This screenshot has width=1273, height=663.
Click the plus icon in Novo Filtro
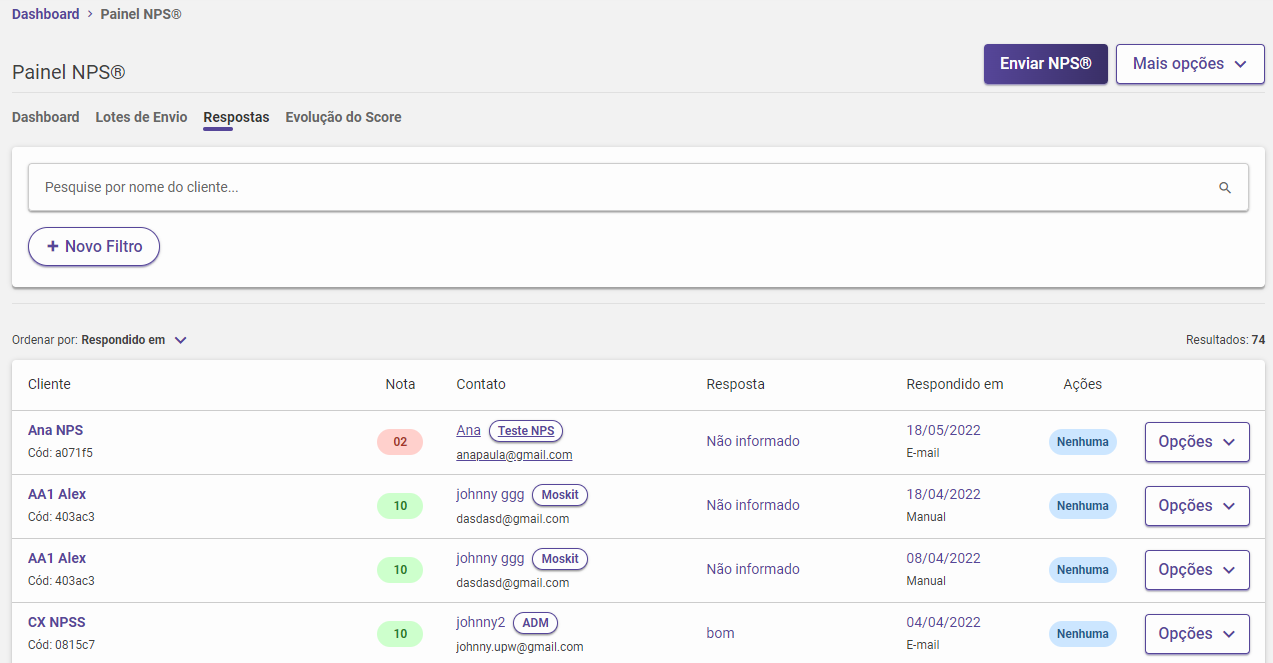pyautogui.click(x=53, y=246)
